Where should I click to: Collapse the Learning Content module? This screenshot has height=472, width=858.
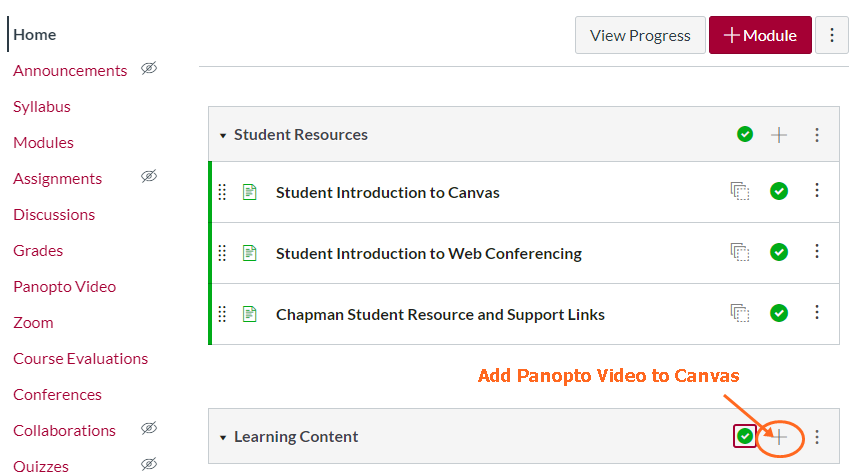(x=224, y=437)
